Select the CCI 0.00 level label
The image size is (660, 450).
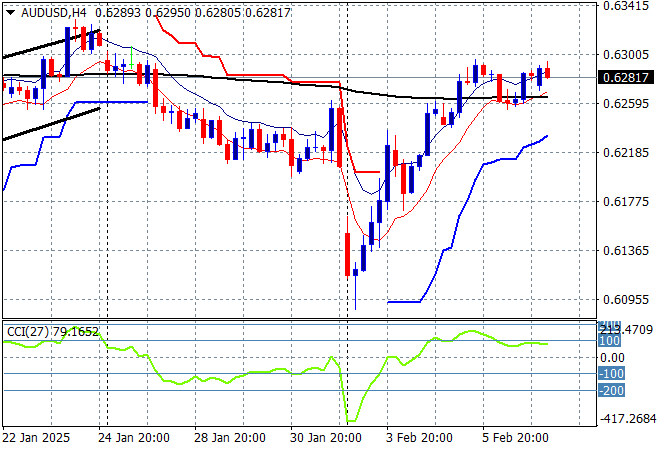pos(612,358)
